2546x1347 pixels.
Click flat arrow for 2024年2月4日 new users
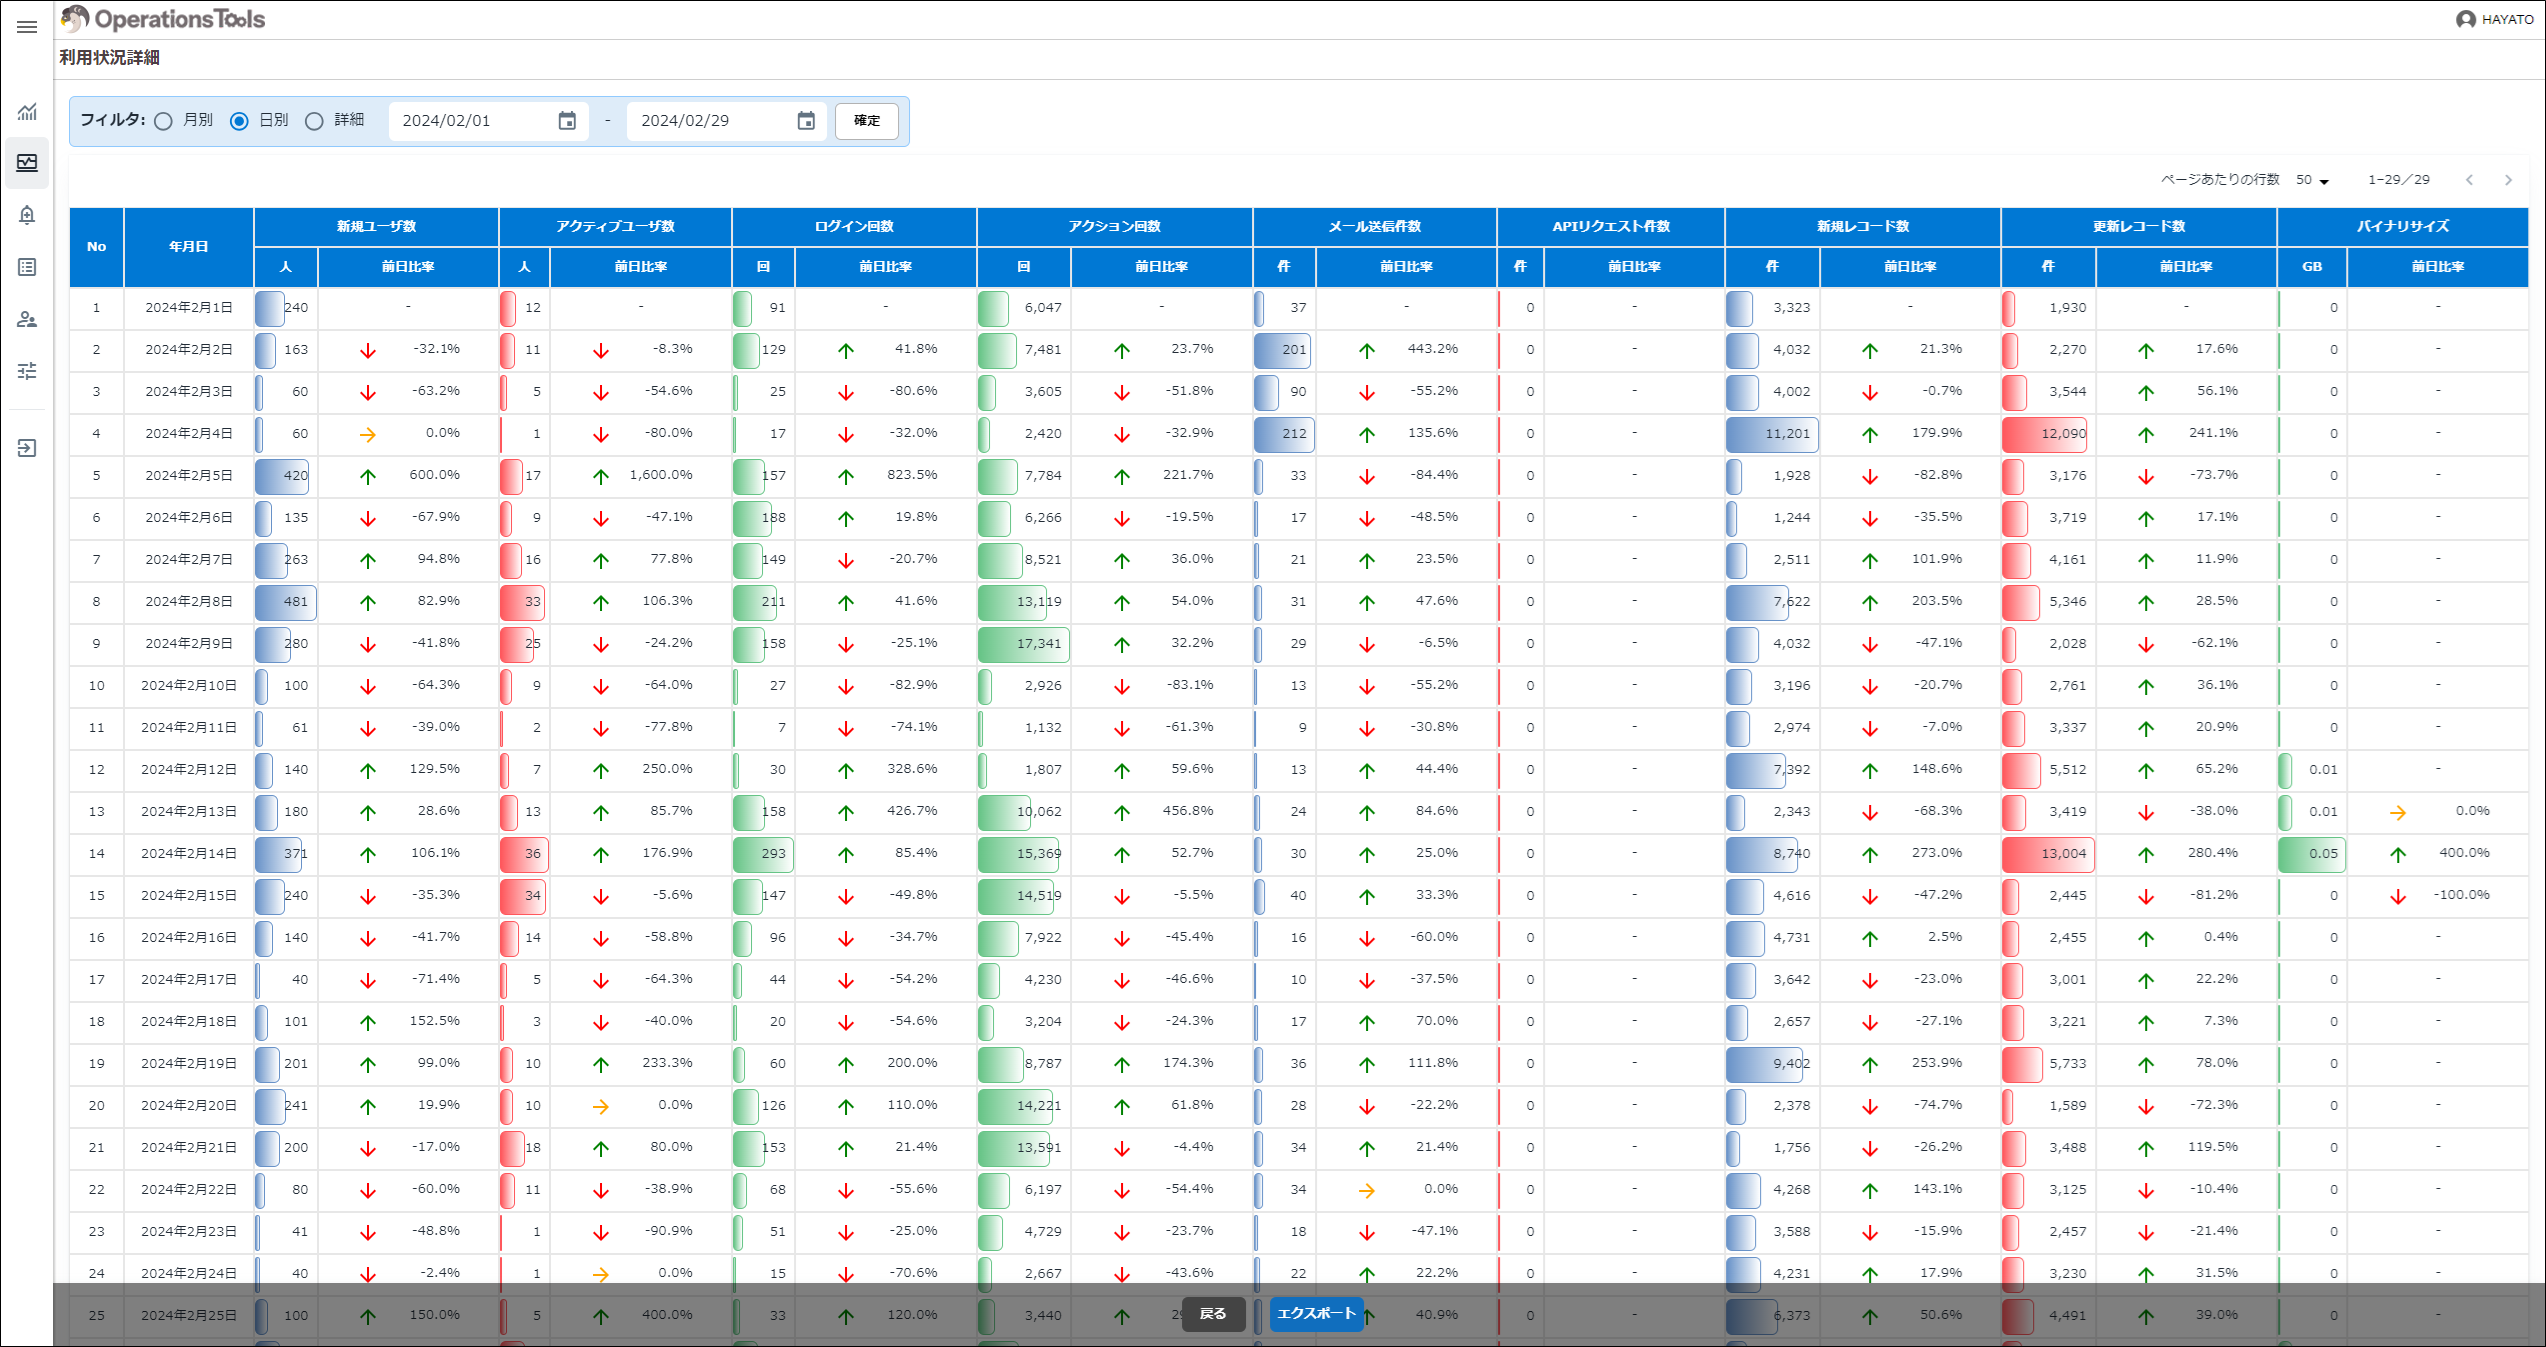click(x=368, y=435)
